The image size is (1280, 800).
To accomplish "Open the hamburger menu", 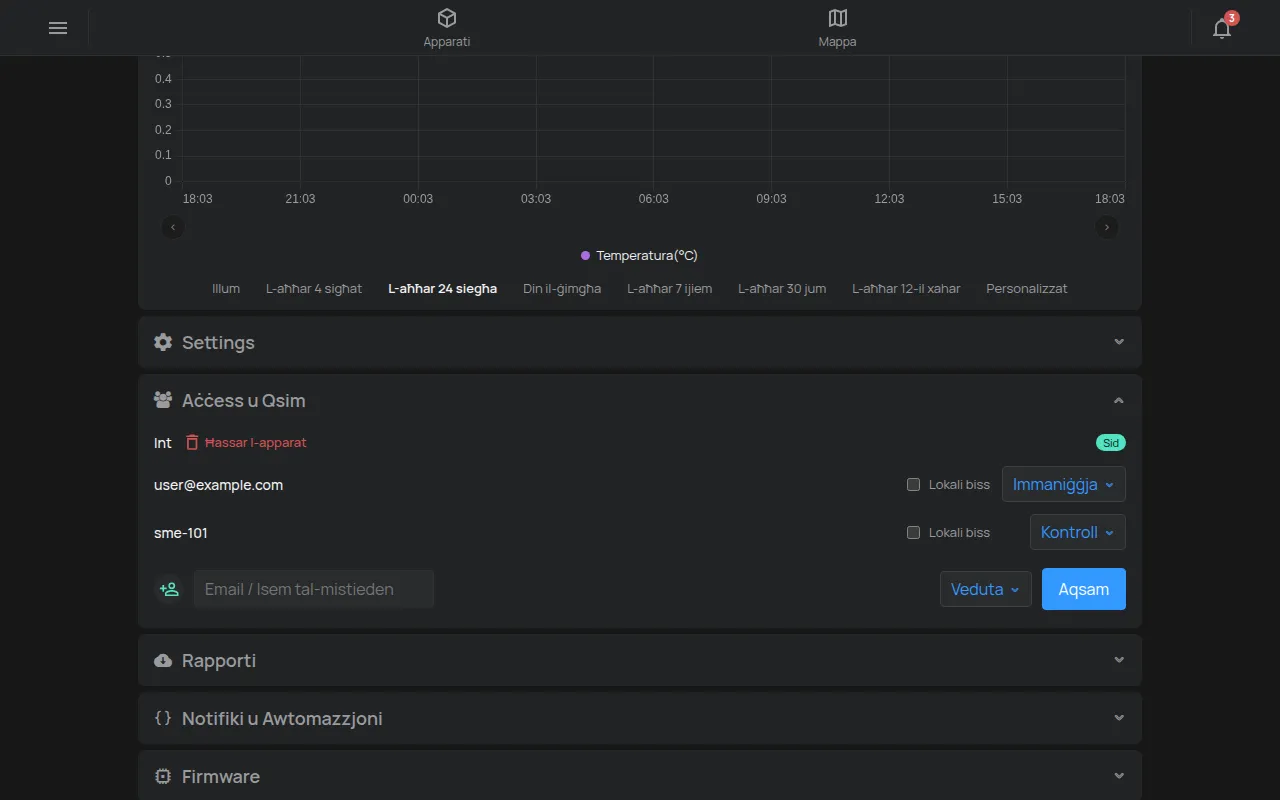I will [x=58, y=28].
